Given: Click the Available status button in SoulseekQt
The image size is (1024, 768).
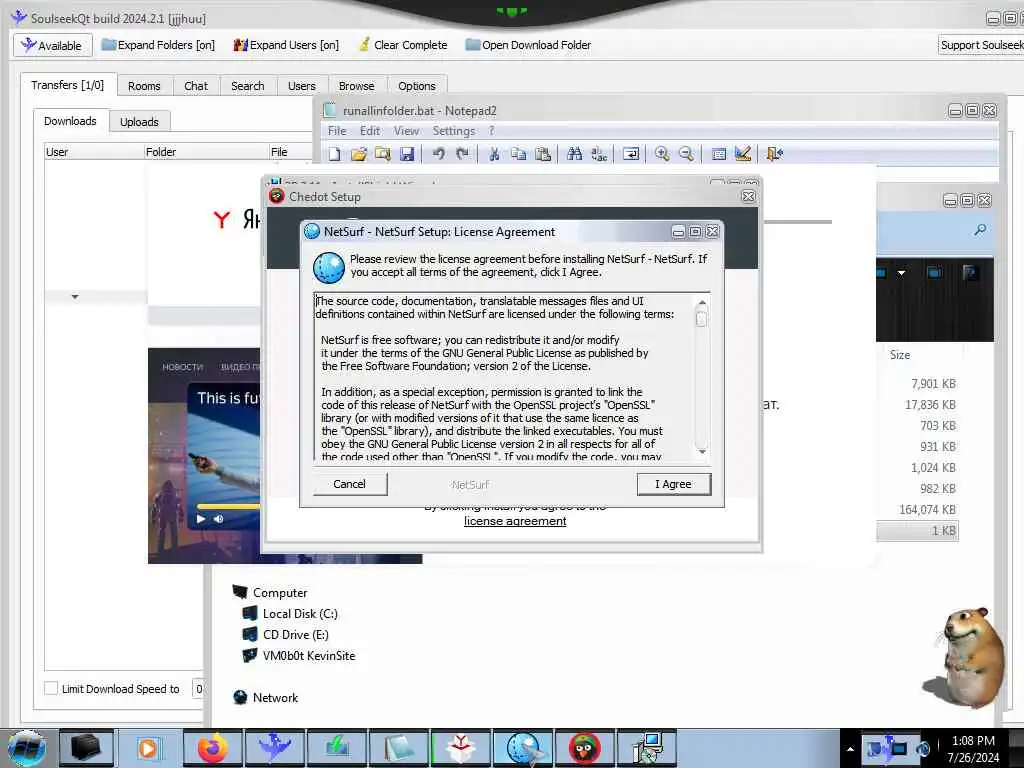Looking at the screenshot, I should click(x=52, y=45).
